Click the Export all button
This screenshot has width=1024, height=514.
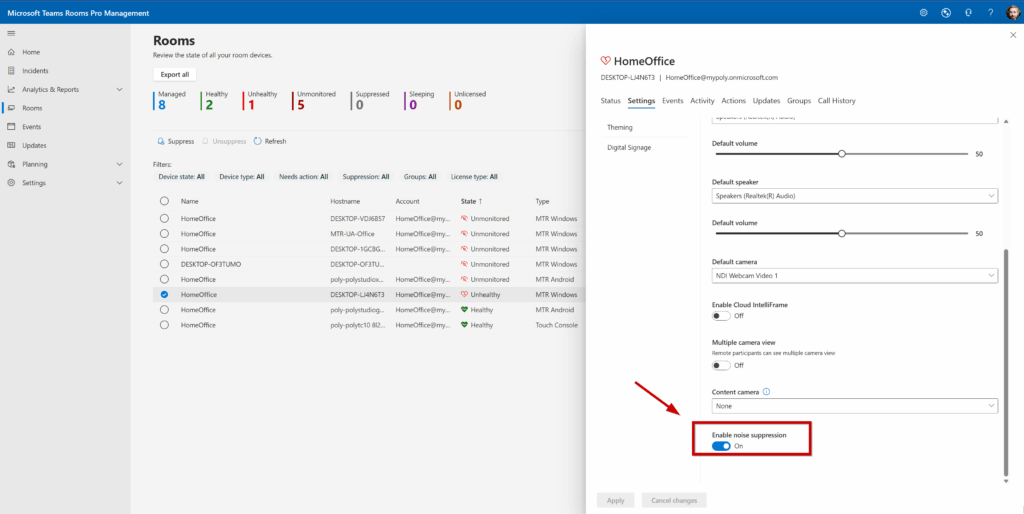click(175, 74)
